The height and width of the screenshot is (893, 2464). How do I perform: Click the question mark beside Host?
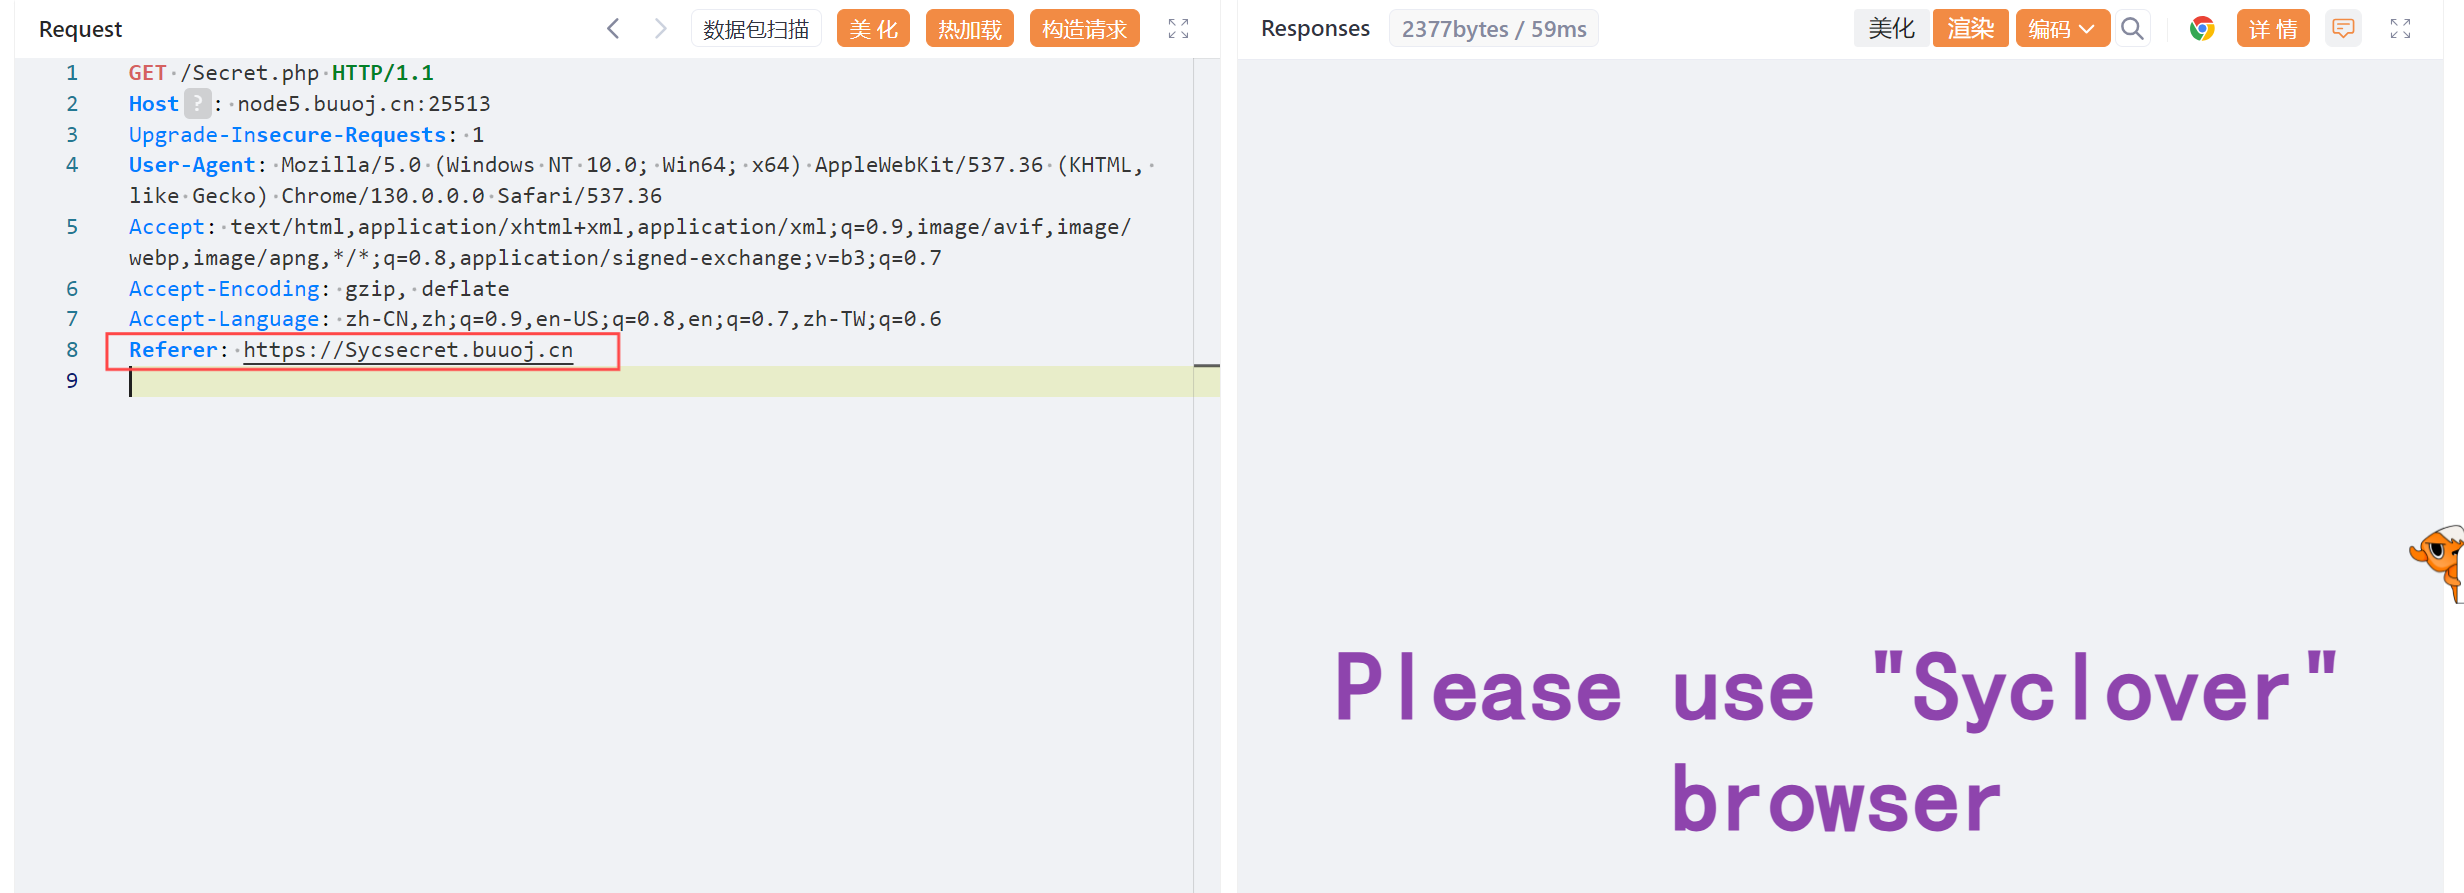click(197, 104)
